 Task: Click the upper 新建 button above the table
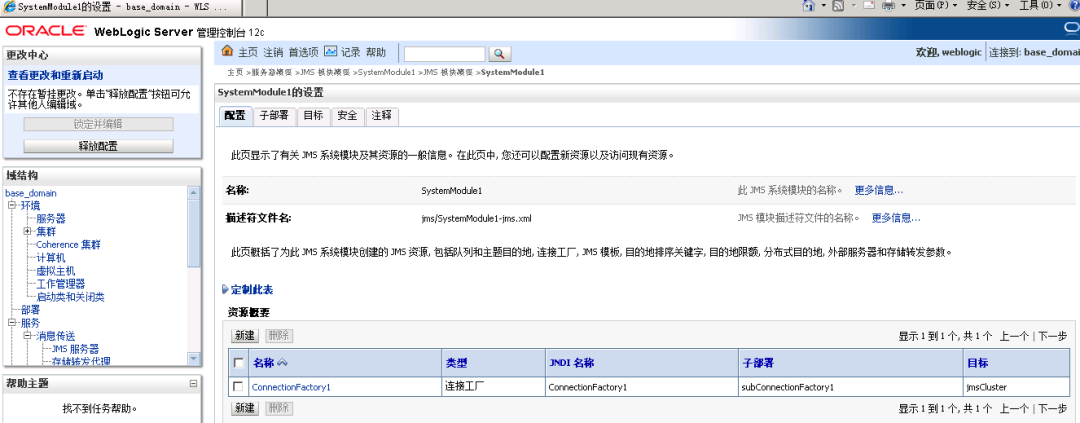[245, 336]
